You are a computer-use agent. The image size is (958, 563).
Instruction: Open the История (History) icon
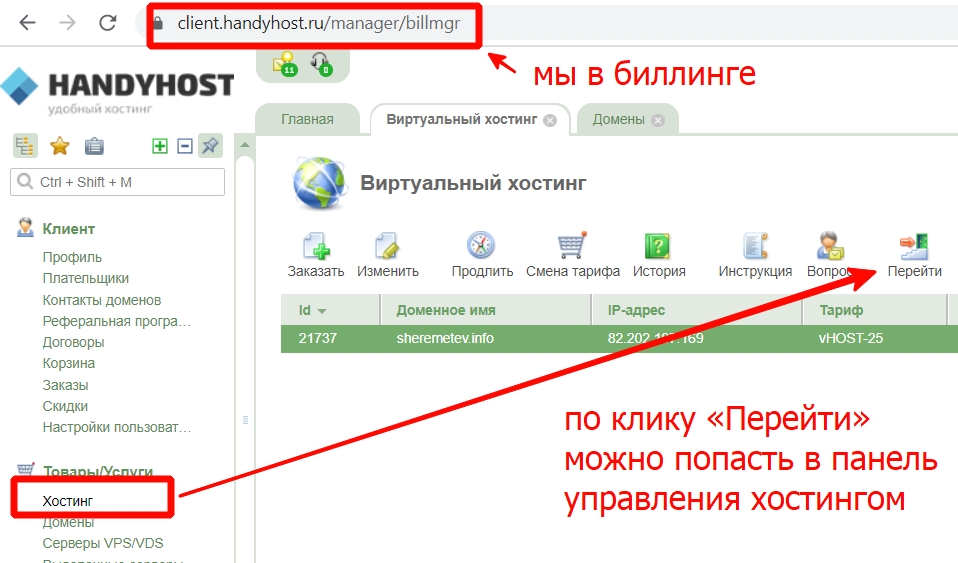658,247
